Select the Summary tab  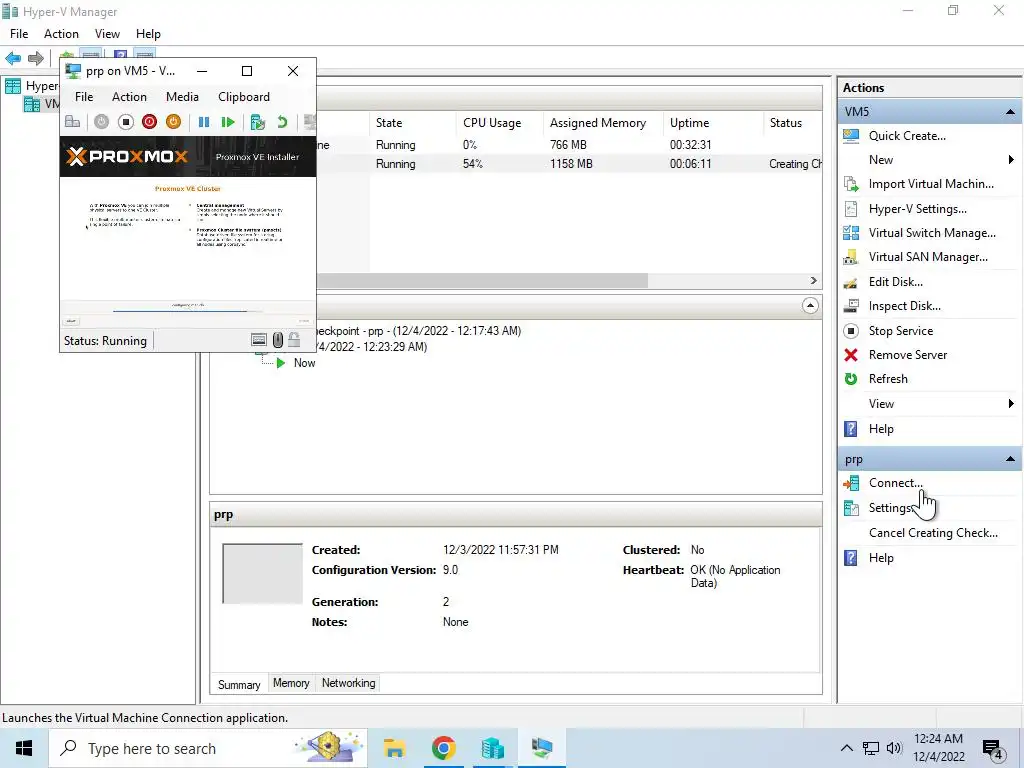pos(239,684)
